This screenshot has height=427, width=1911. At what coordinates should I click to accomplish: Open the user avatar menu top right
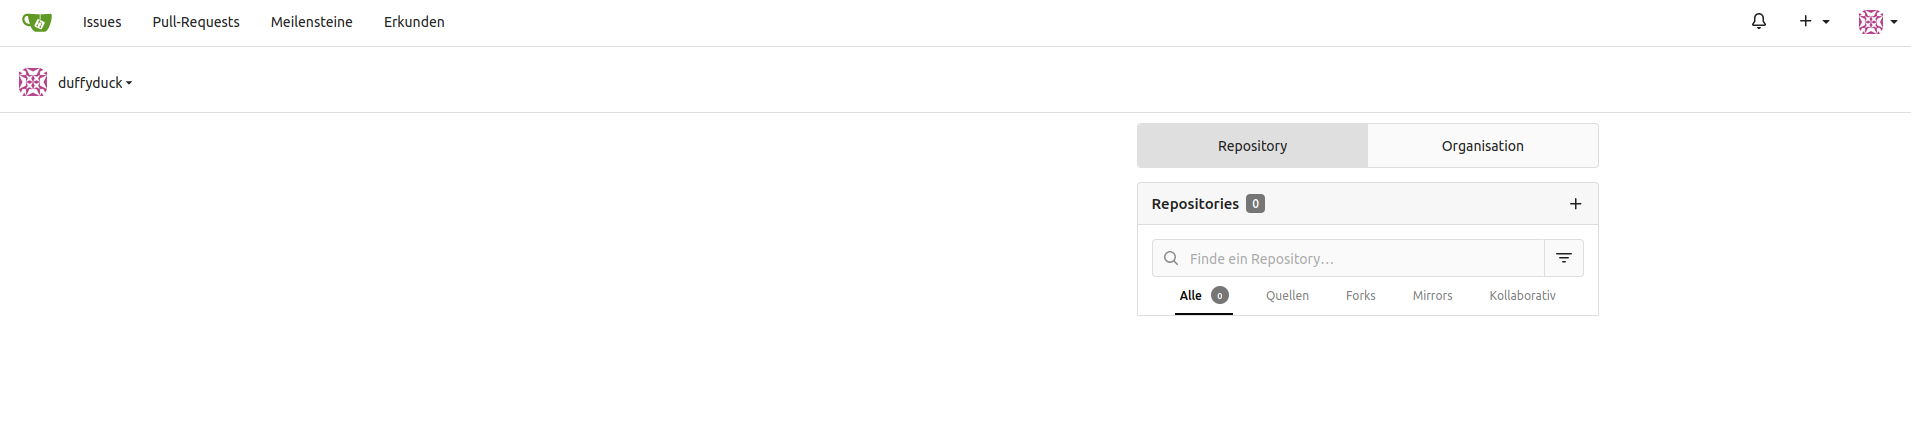[1877, 21]
